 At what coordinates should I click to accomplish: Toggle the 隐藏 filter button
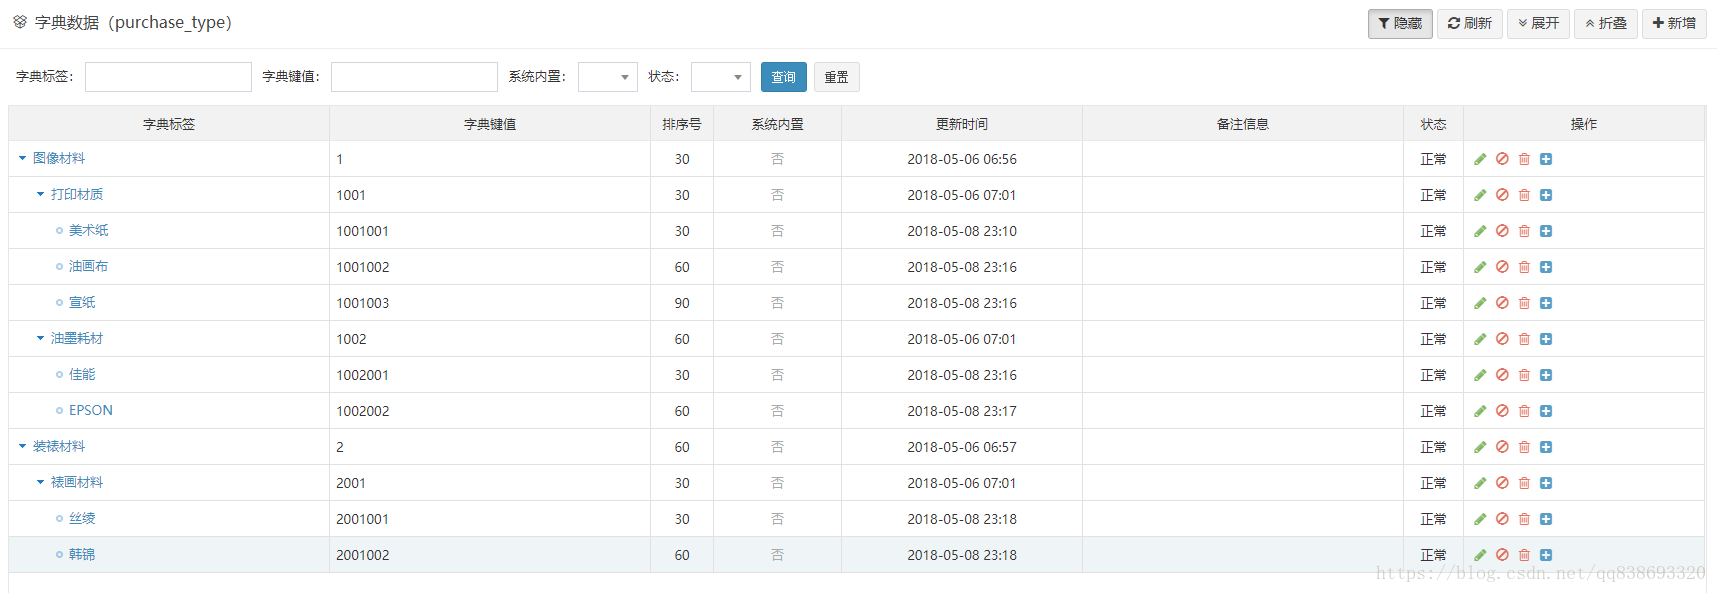point(1400,23)
